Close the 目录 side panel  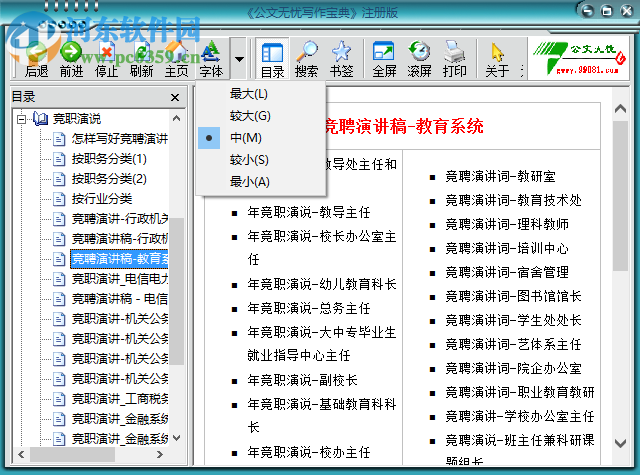pyautogui.click(x=175, y=98)
